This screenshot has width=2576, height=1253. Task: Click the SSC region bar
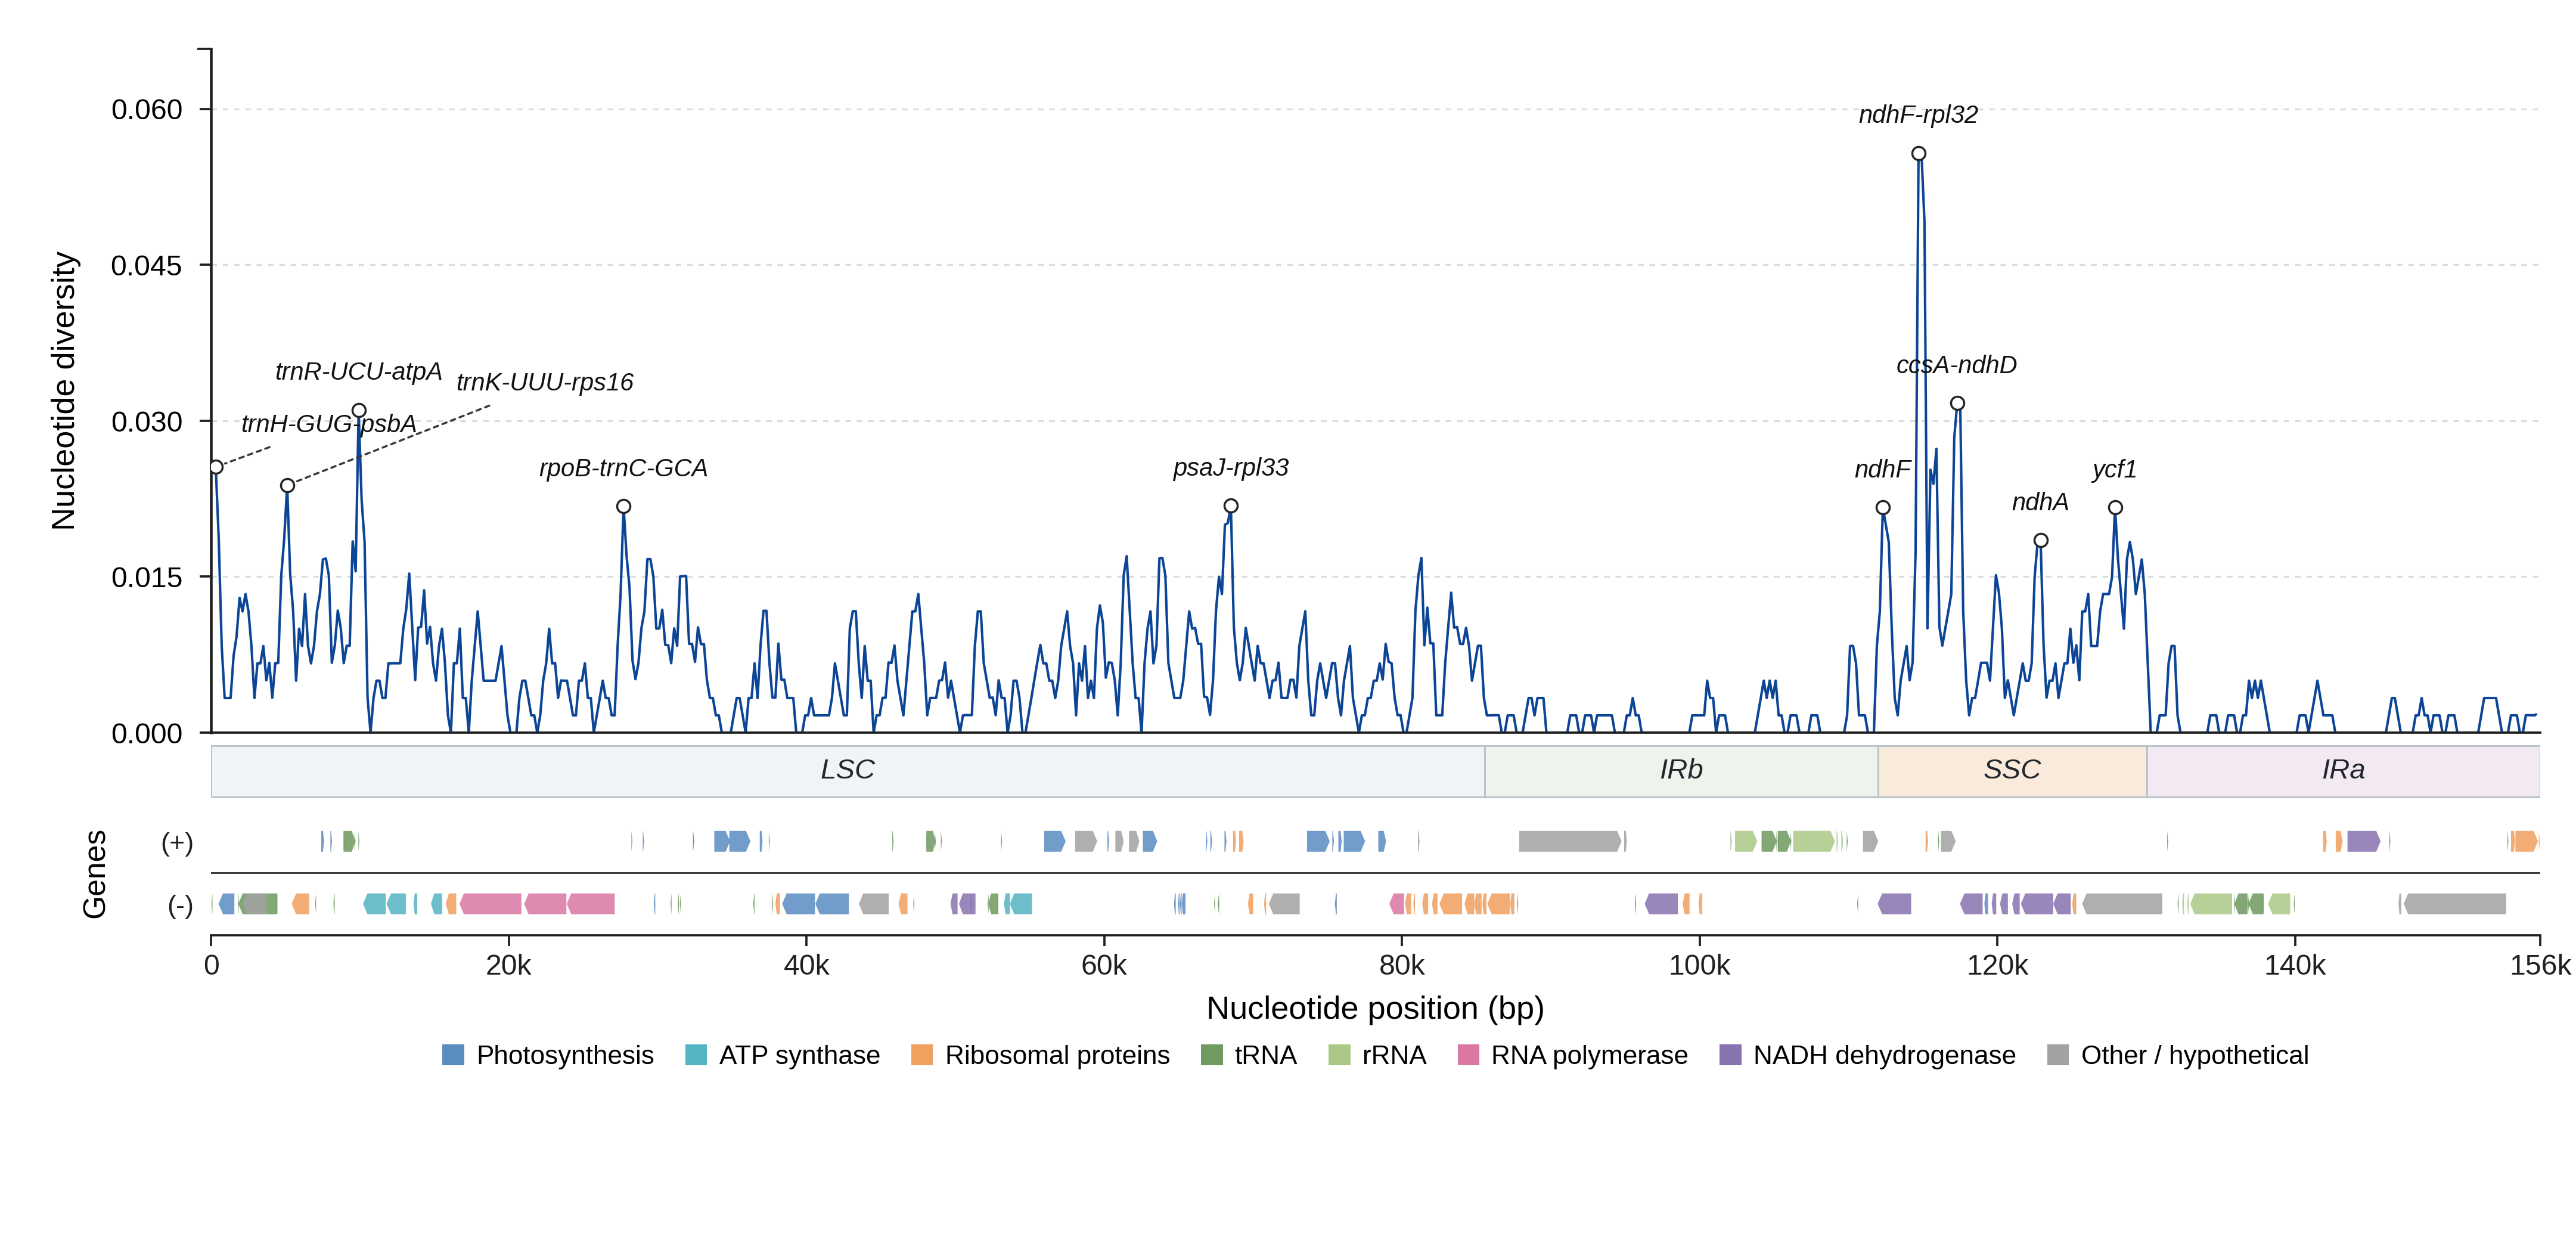2012,771
